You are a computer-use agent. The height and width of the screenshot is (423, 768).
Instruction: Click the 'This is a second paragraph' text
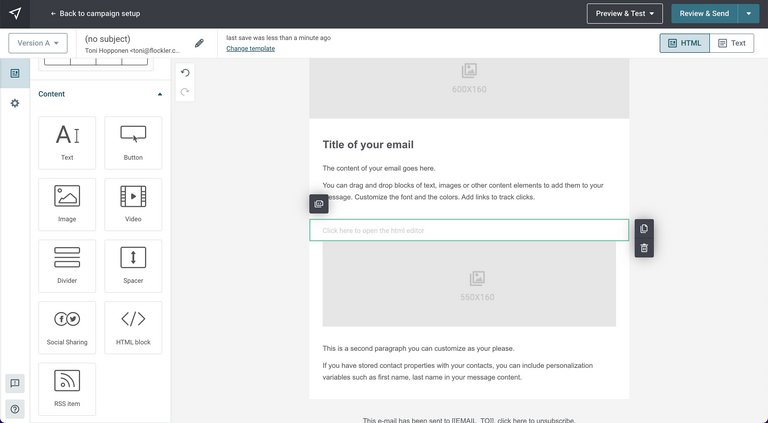pyautogui.click(x=418, y=349)
